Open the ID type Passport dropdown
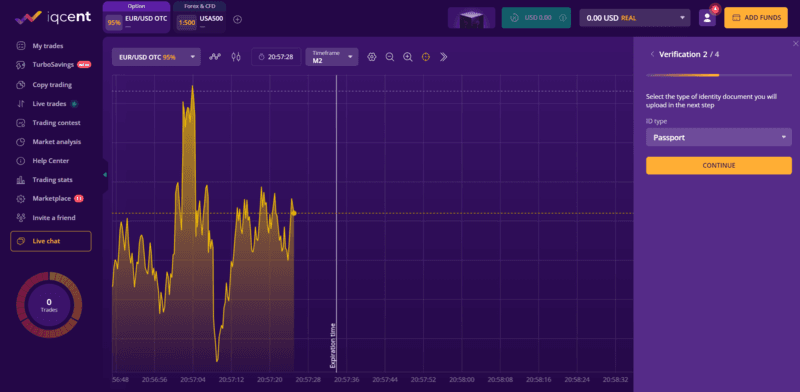Image resolution: width=800 pixels, height=392 pixels. pos(719,137)
